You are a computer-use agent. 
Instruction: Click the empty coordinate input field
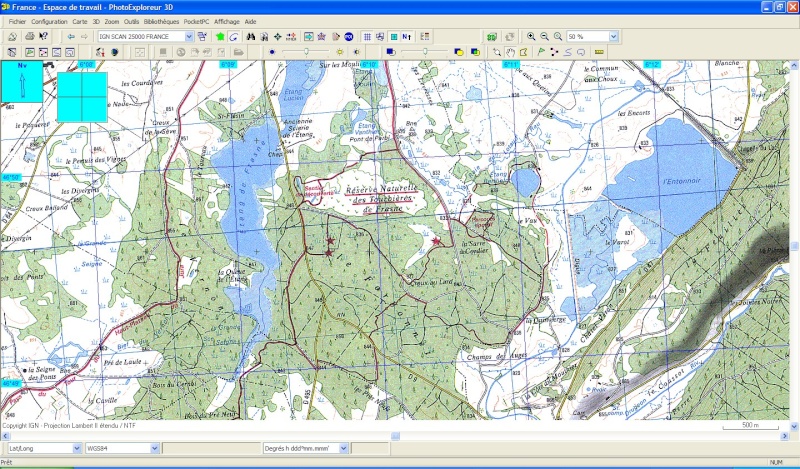tap(211, 449)
